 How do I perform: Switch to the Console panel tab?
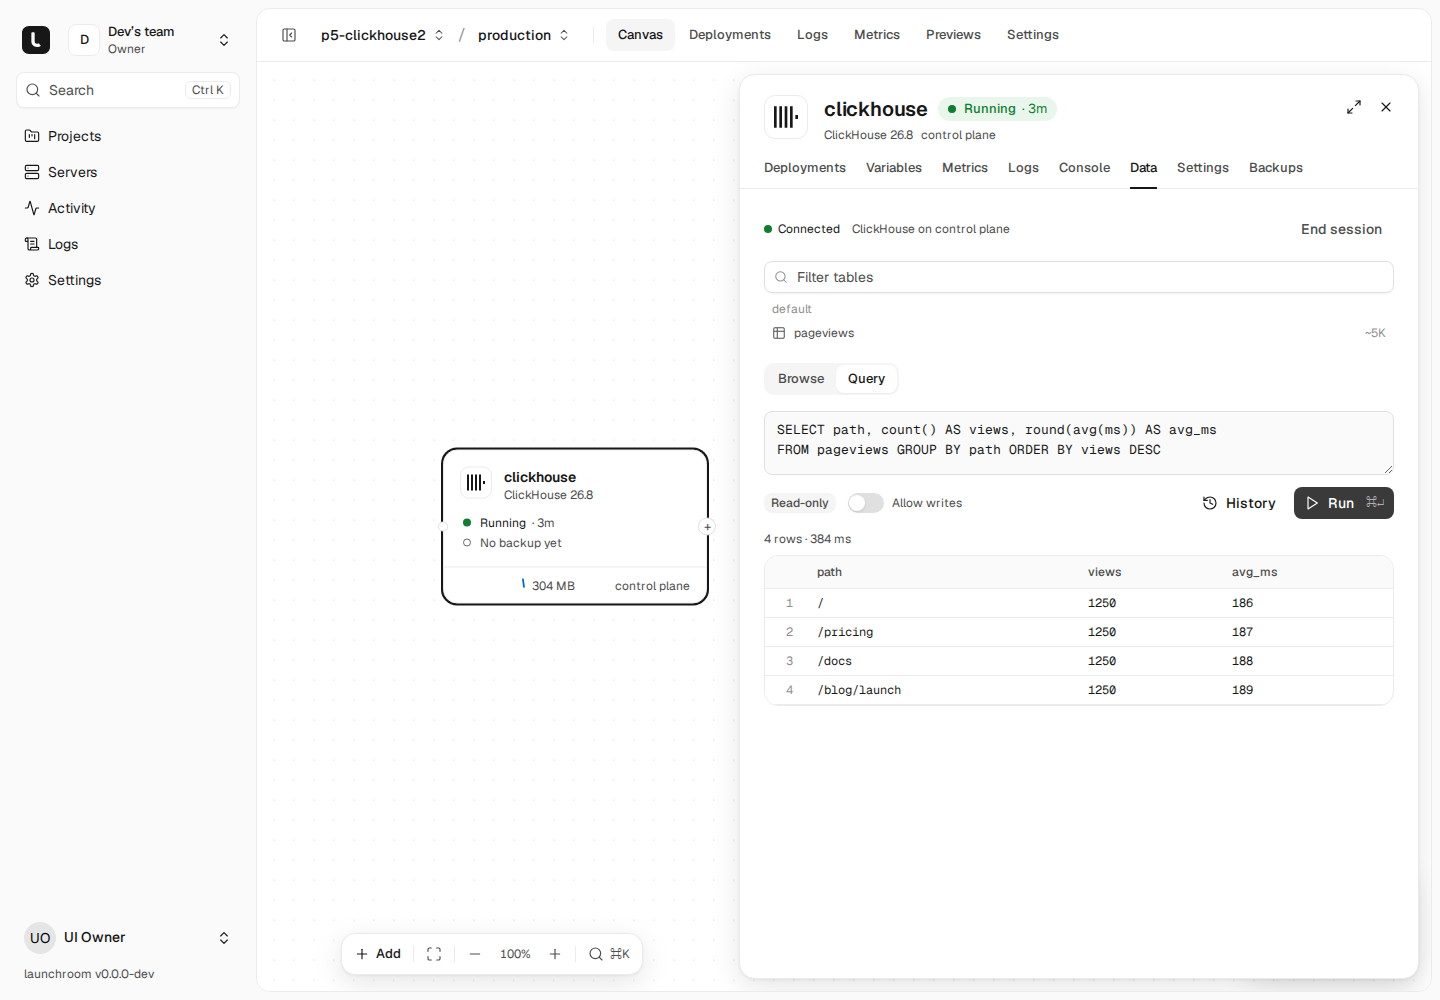pyautogui.click(x=1084, y=168)
